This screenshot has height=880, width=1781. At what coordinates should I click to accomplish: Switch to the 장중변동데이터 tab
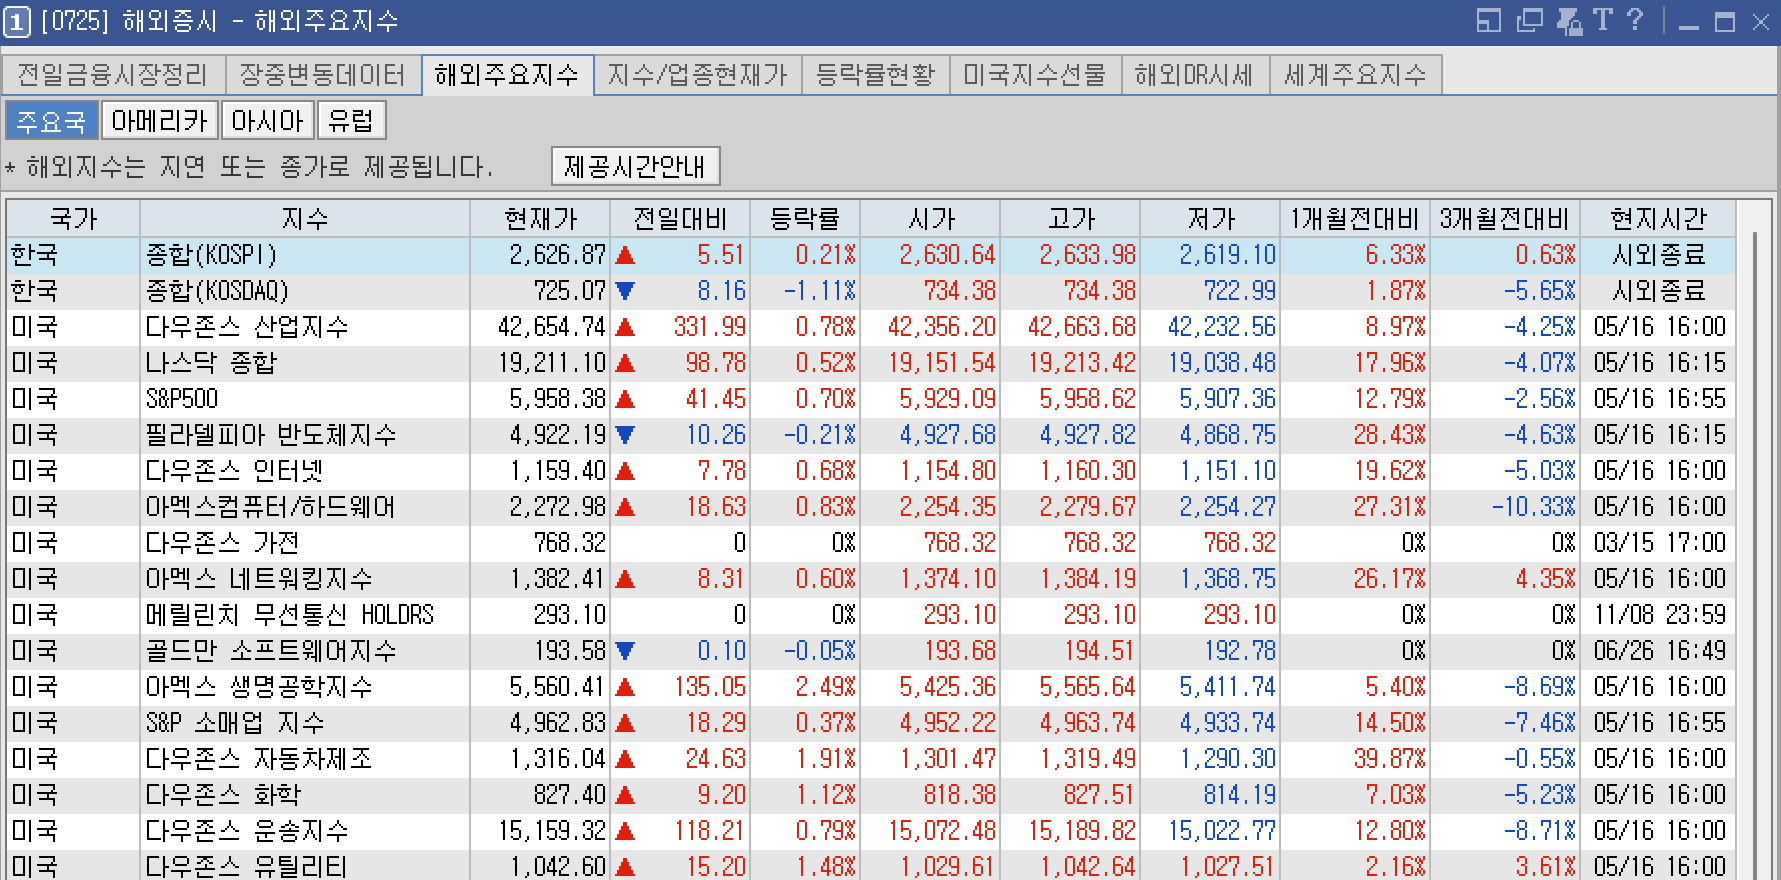pyautogui.click(x=322, y=75)
